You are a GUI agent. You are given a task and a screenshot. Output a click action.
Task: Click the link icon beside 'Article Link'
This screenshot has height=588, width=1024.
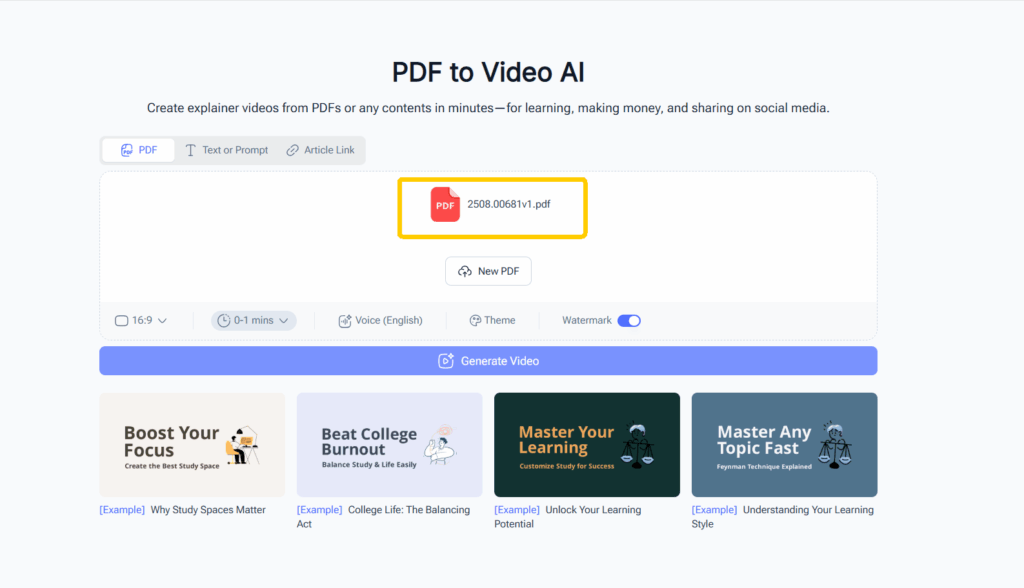(291, 150)
